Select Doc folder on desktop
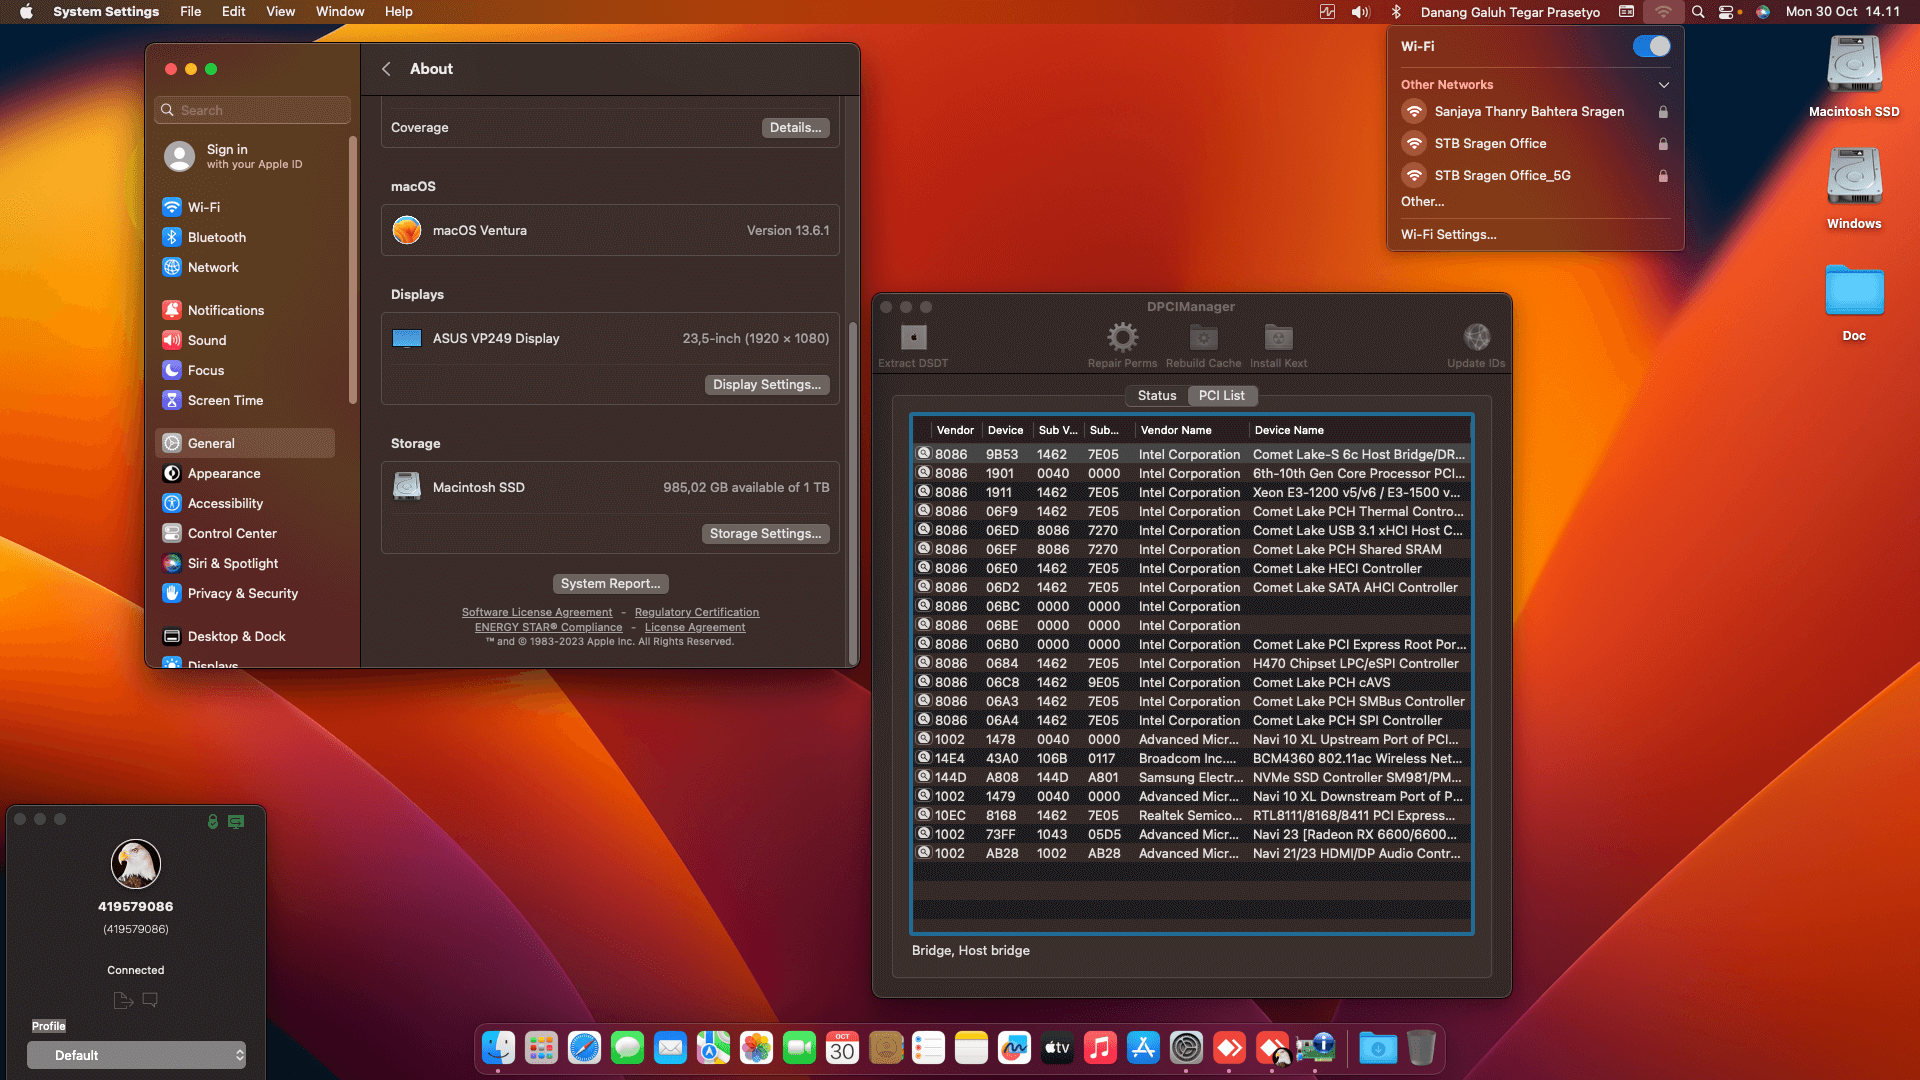 pos(1854,291)
